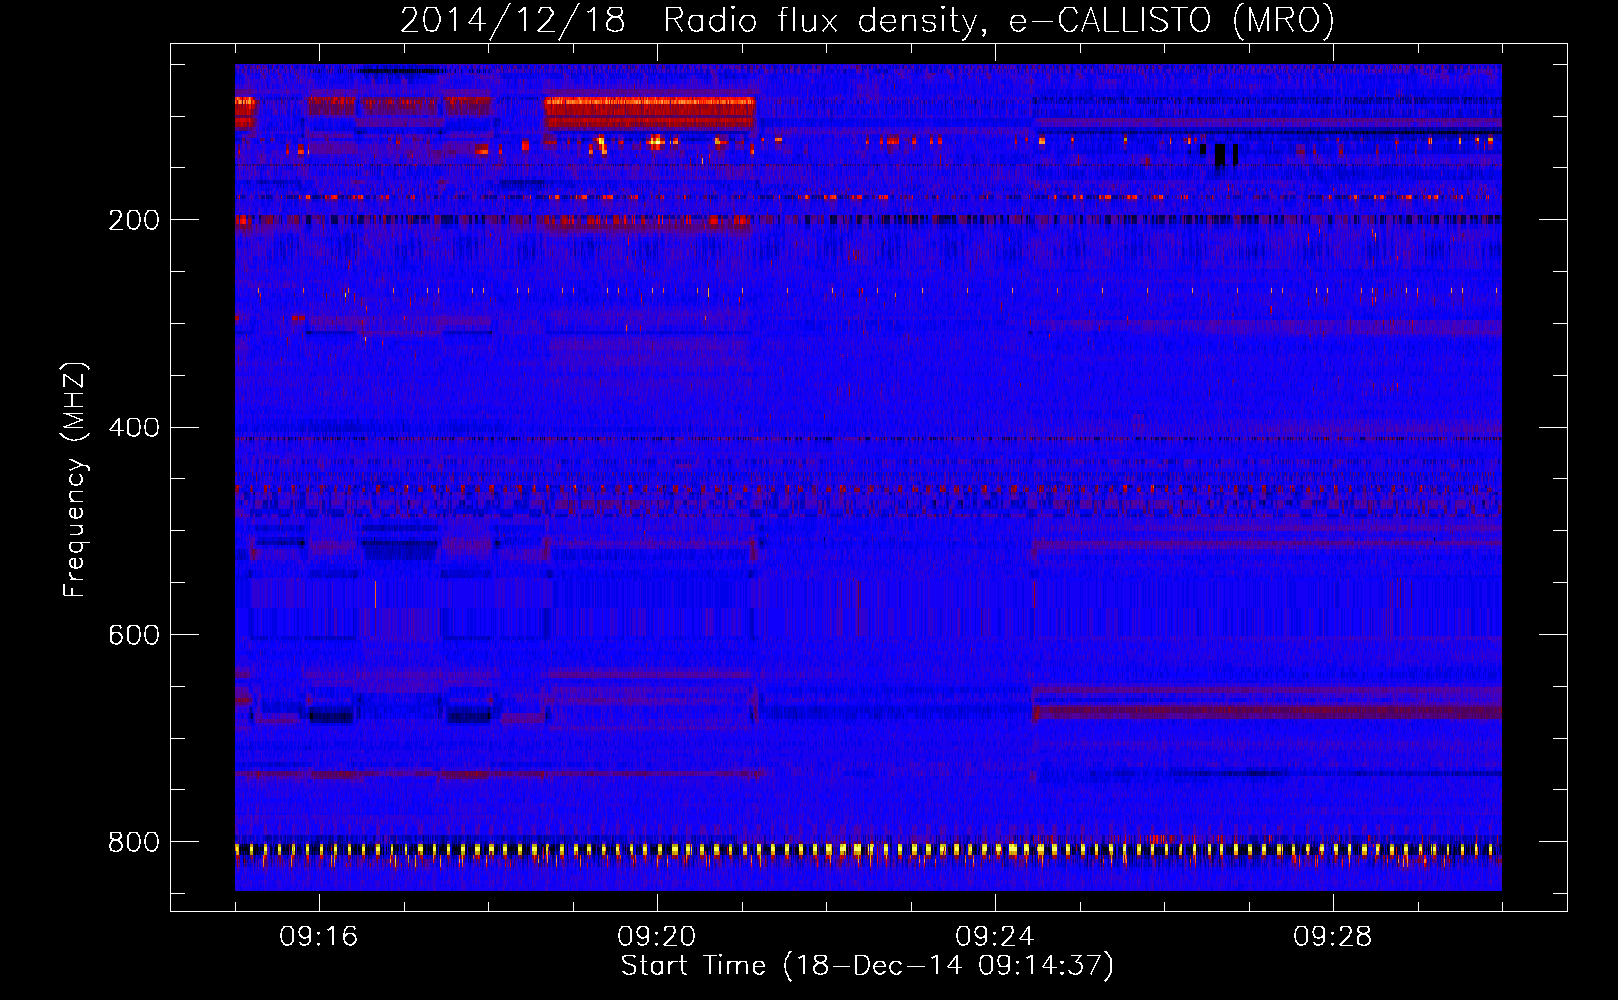Click the 'Start Time (18-Dec-14 09:14:37)' label
The width and height of the screenshot is (1618, 1000).
tap(867, 966)
